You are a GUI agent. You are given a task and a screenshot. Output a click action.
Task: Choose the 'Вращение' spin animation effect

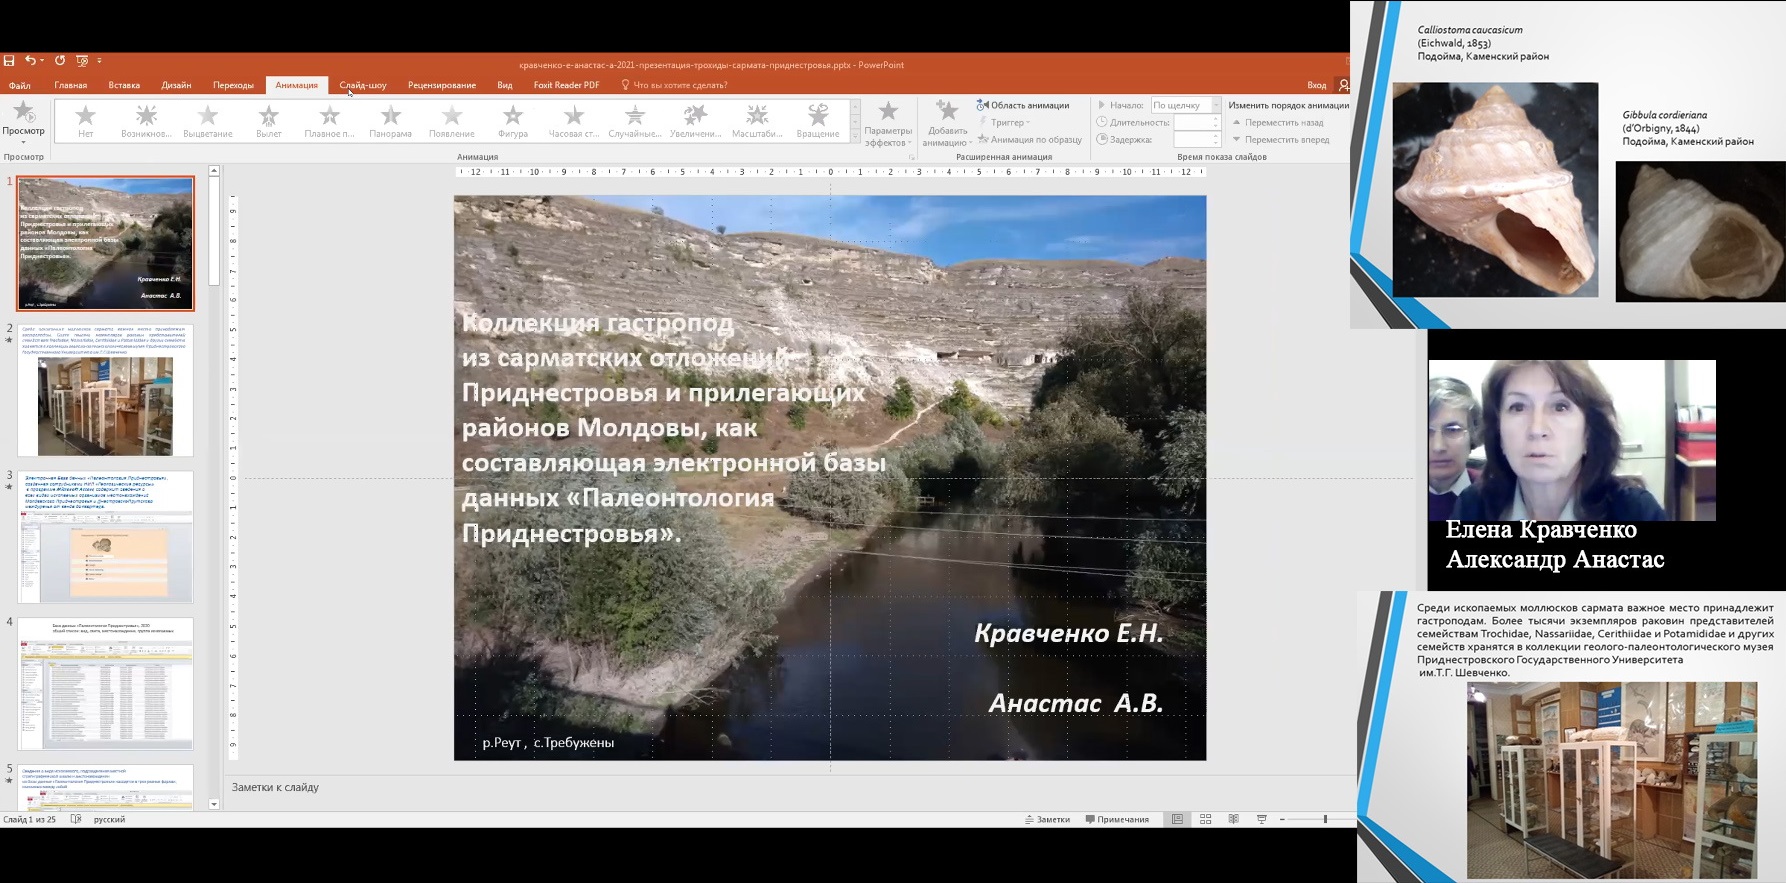coord(817,121)
